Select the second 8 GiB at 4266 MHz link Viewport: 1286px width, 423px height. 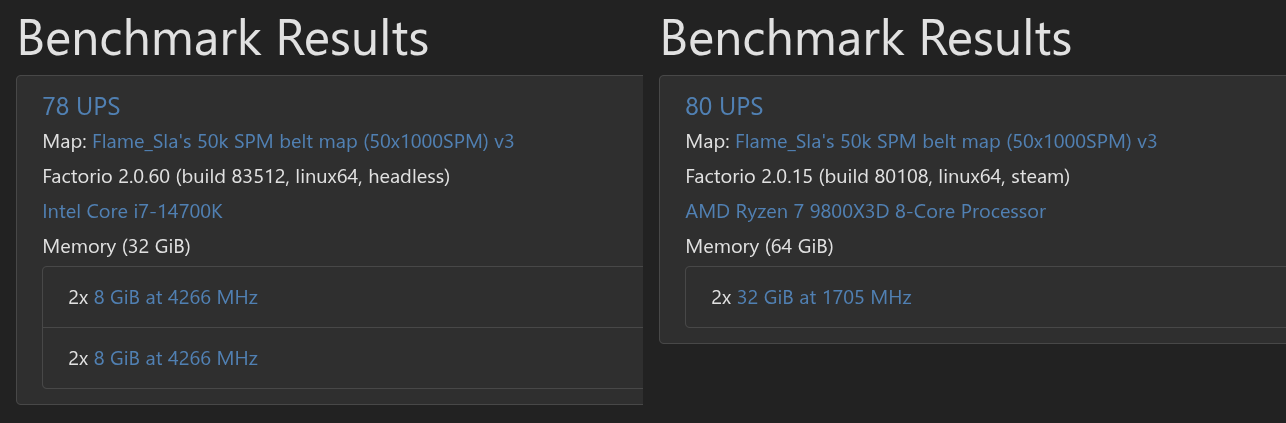pyautogui.click(x=176, y=358)
